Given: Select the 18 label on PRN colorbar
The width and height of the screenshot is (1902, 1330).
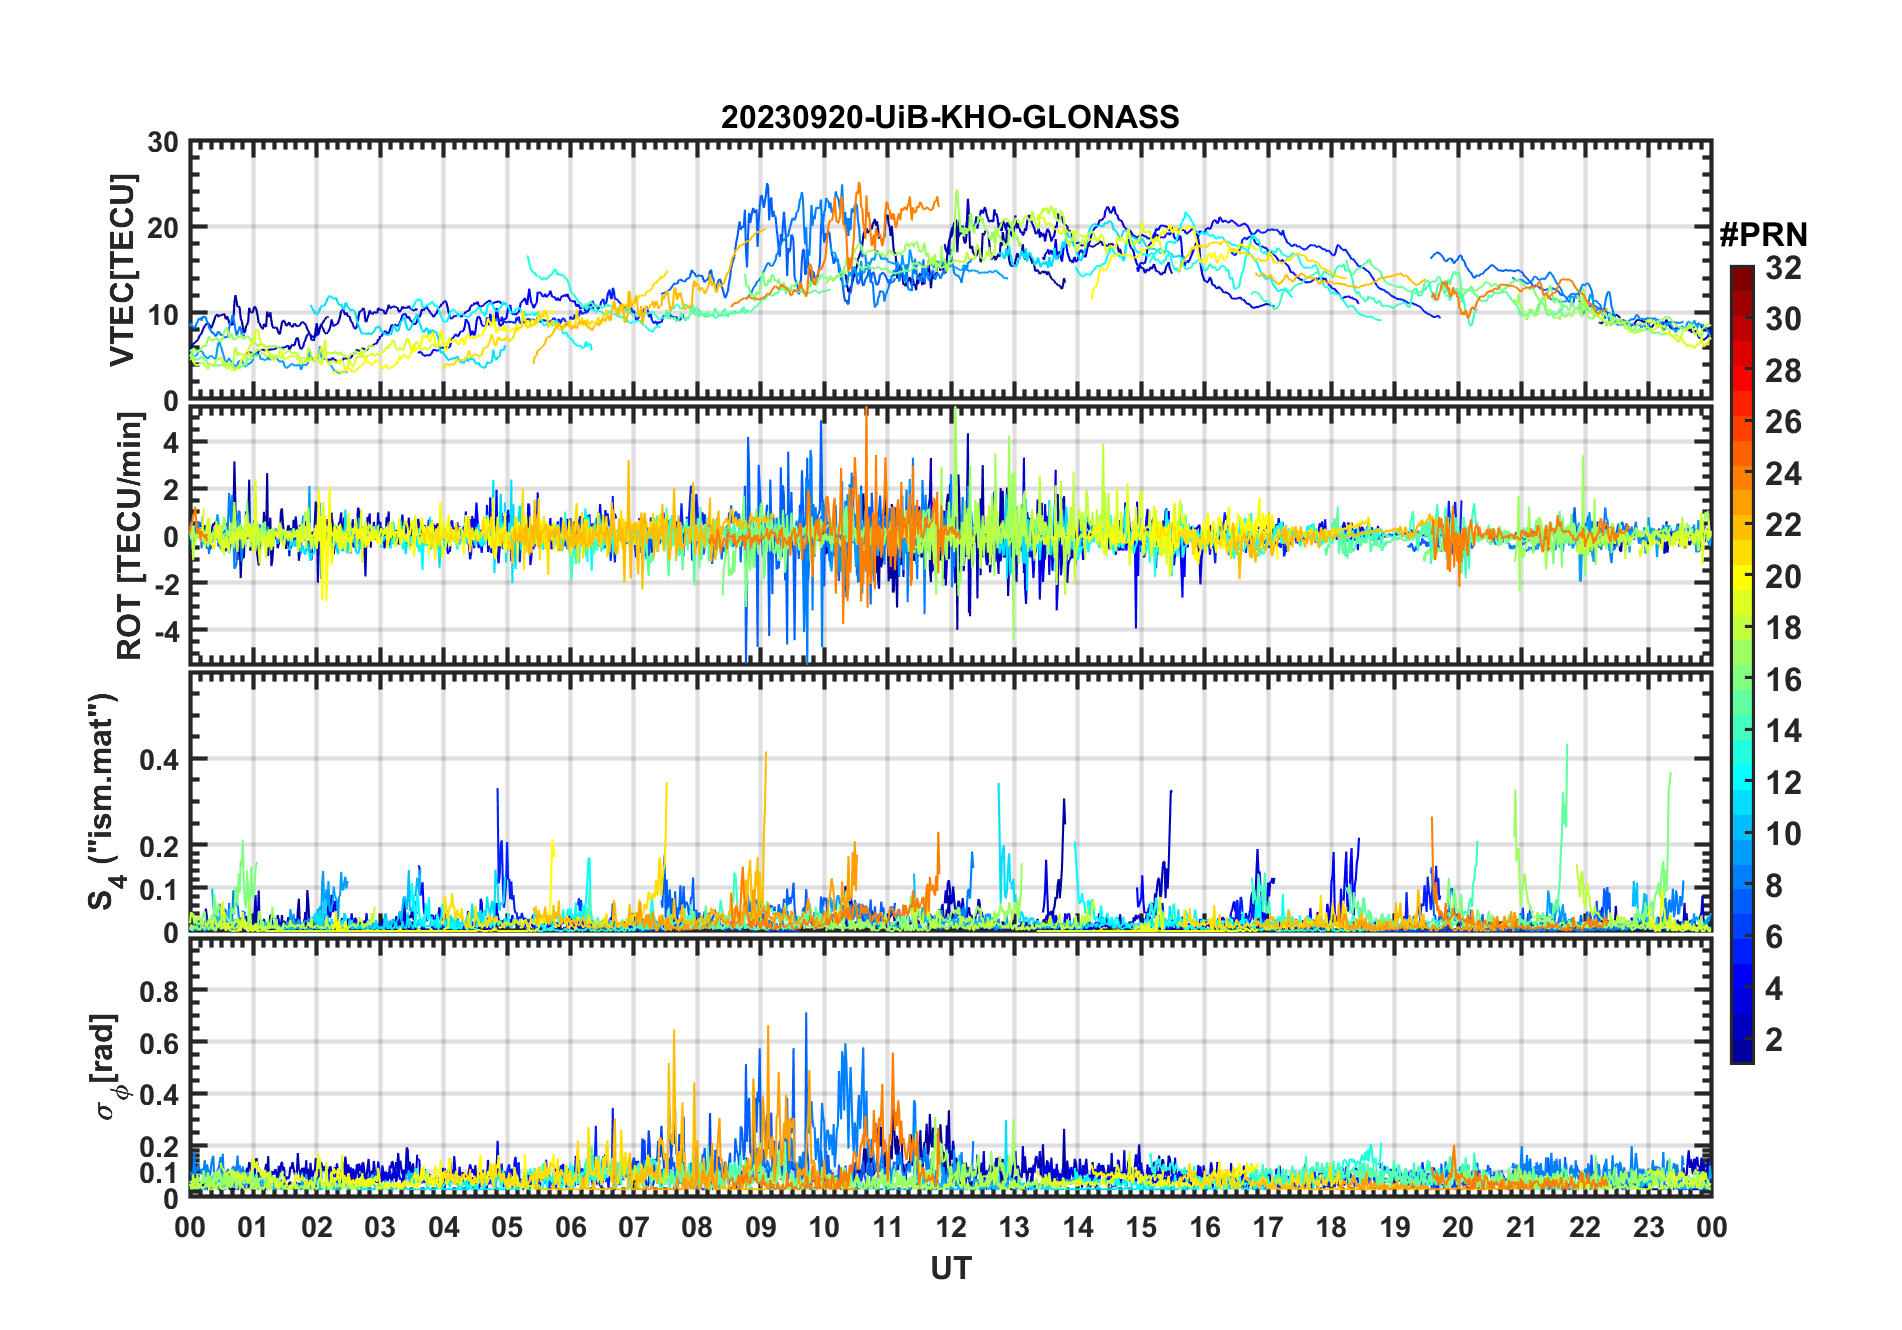Looking at the screenshot, I should click(1784, 627).
